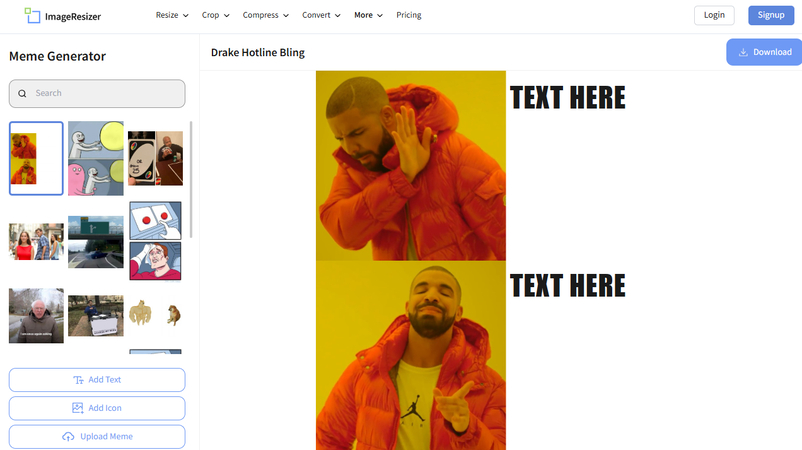Click the download arrow icon

pyautogui.click(x=743, y=52)
